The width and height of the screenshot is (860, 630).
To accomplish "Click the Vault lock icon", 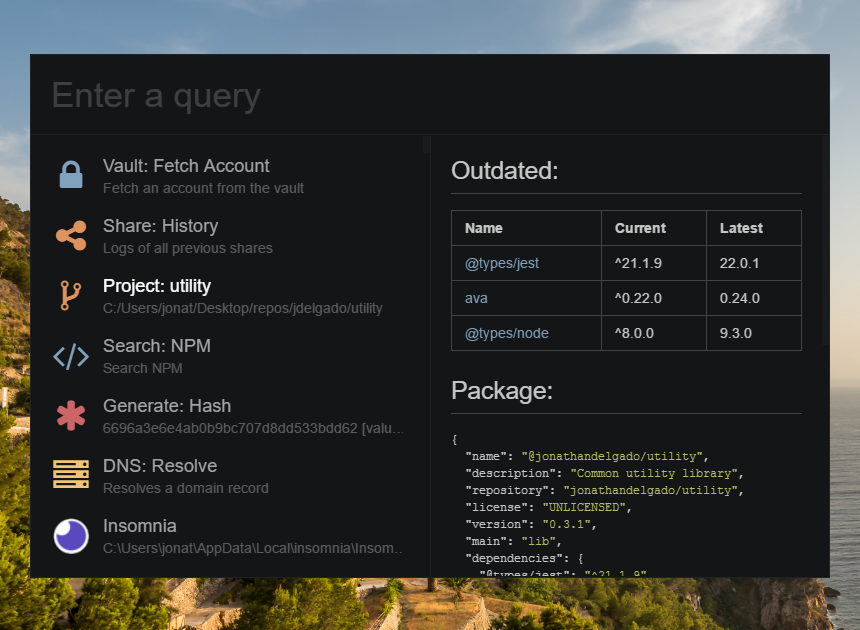I will pyautogui.click(x=71, y=175).
